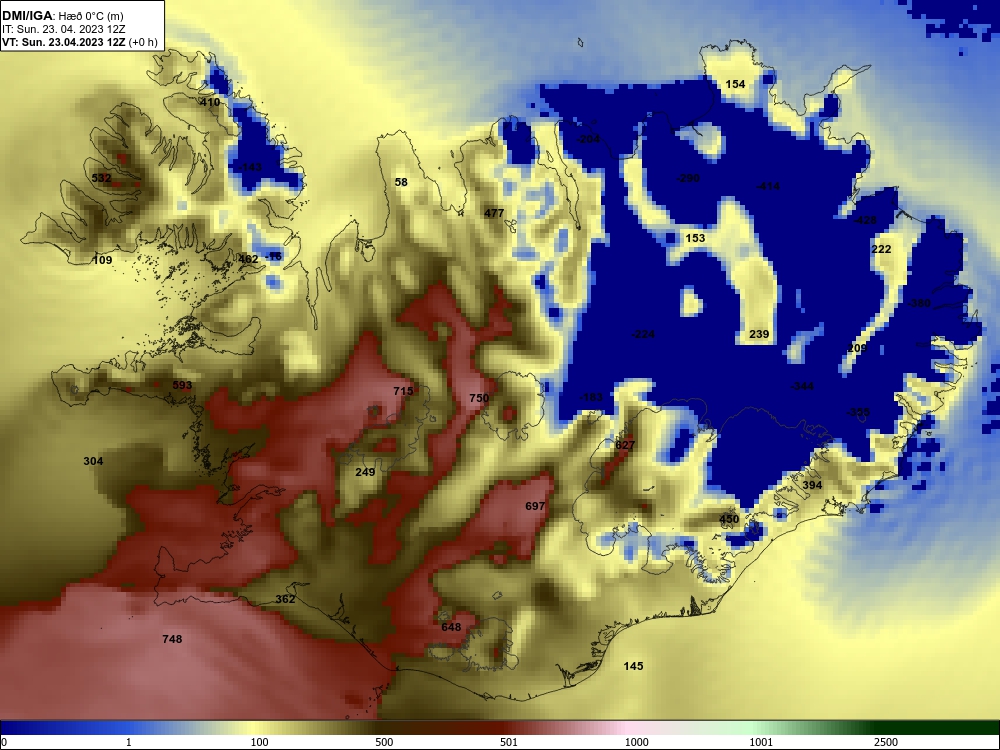The image size is (1000, 750).
Task: Click the 450 height label
Action: pos(729,519)
